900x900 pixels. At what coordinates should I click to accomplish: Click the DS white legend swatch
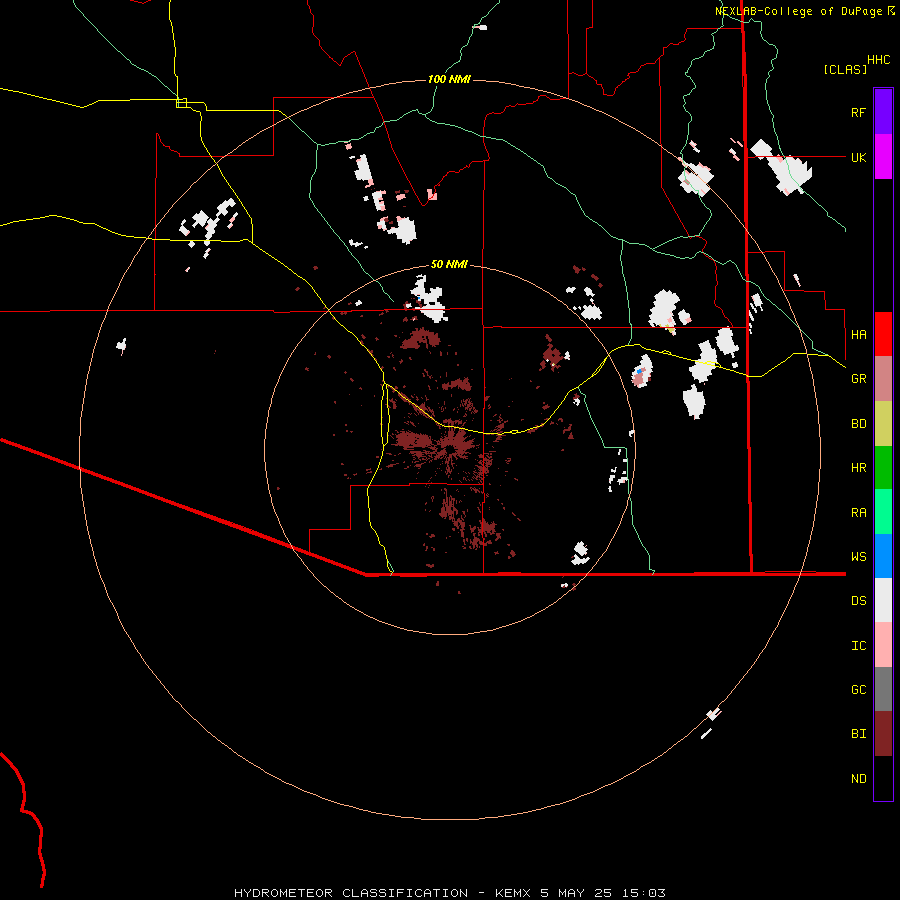click(883, 600)
